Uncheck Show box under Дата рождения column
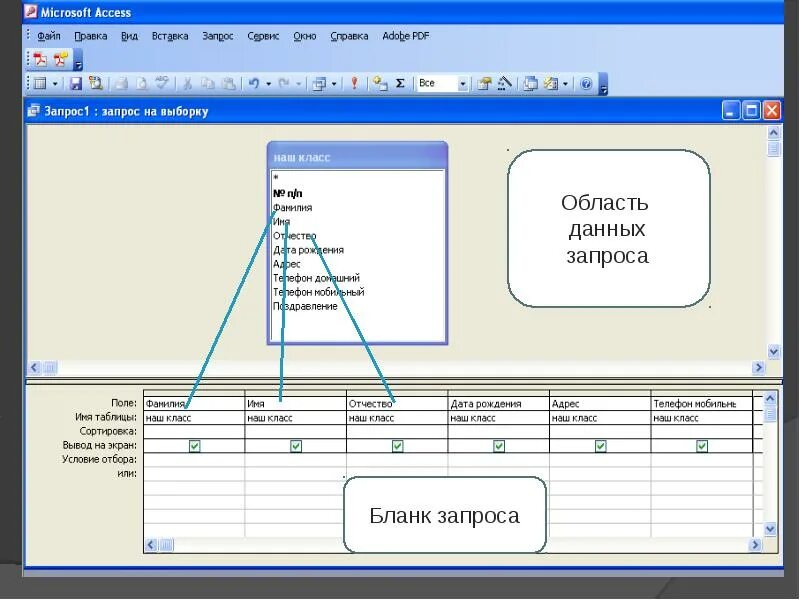 click(x=499, y=446)
